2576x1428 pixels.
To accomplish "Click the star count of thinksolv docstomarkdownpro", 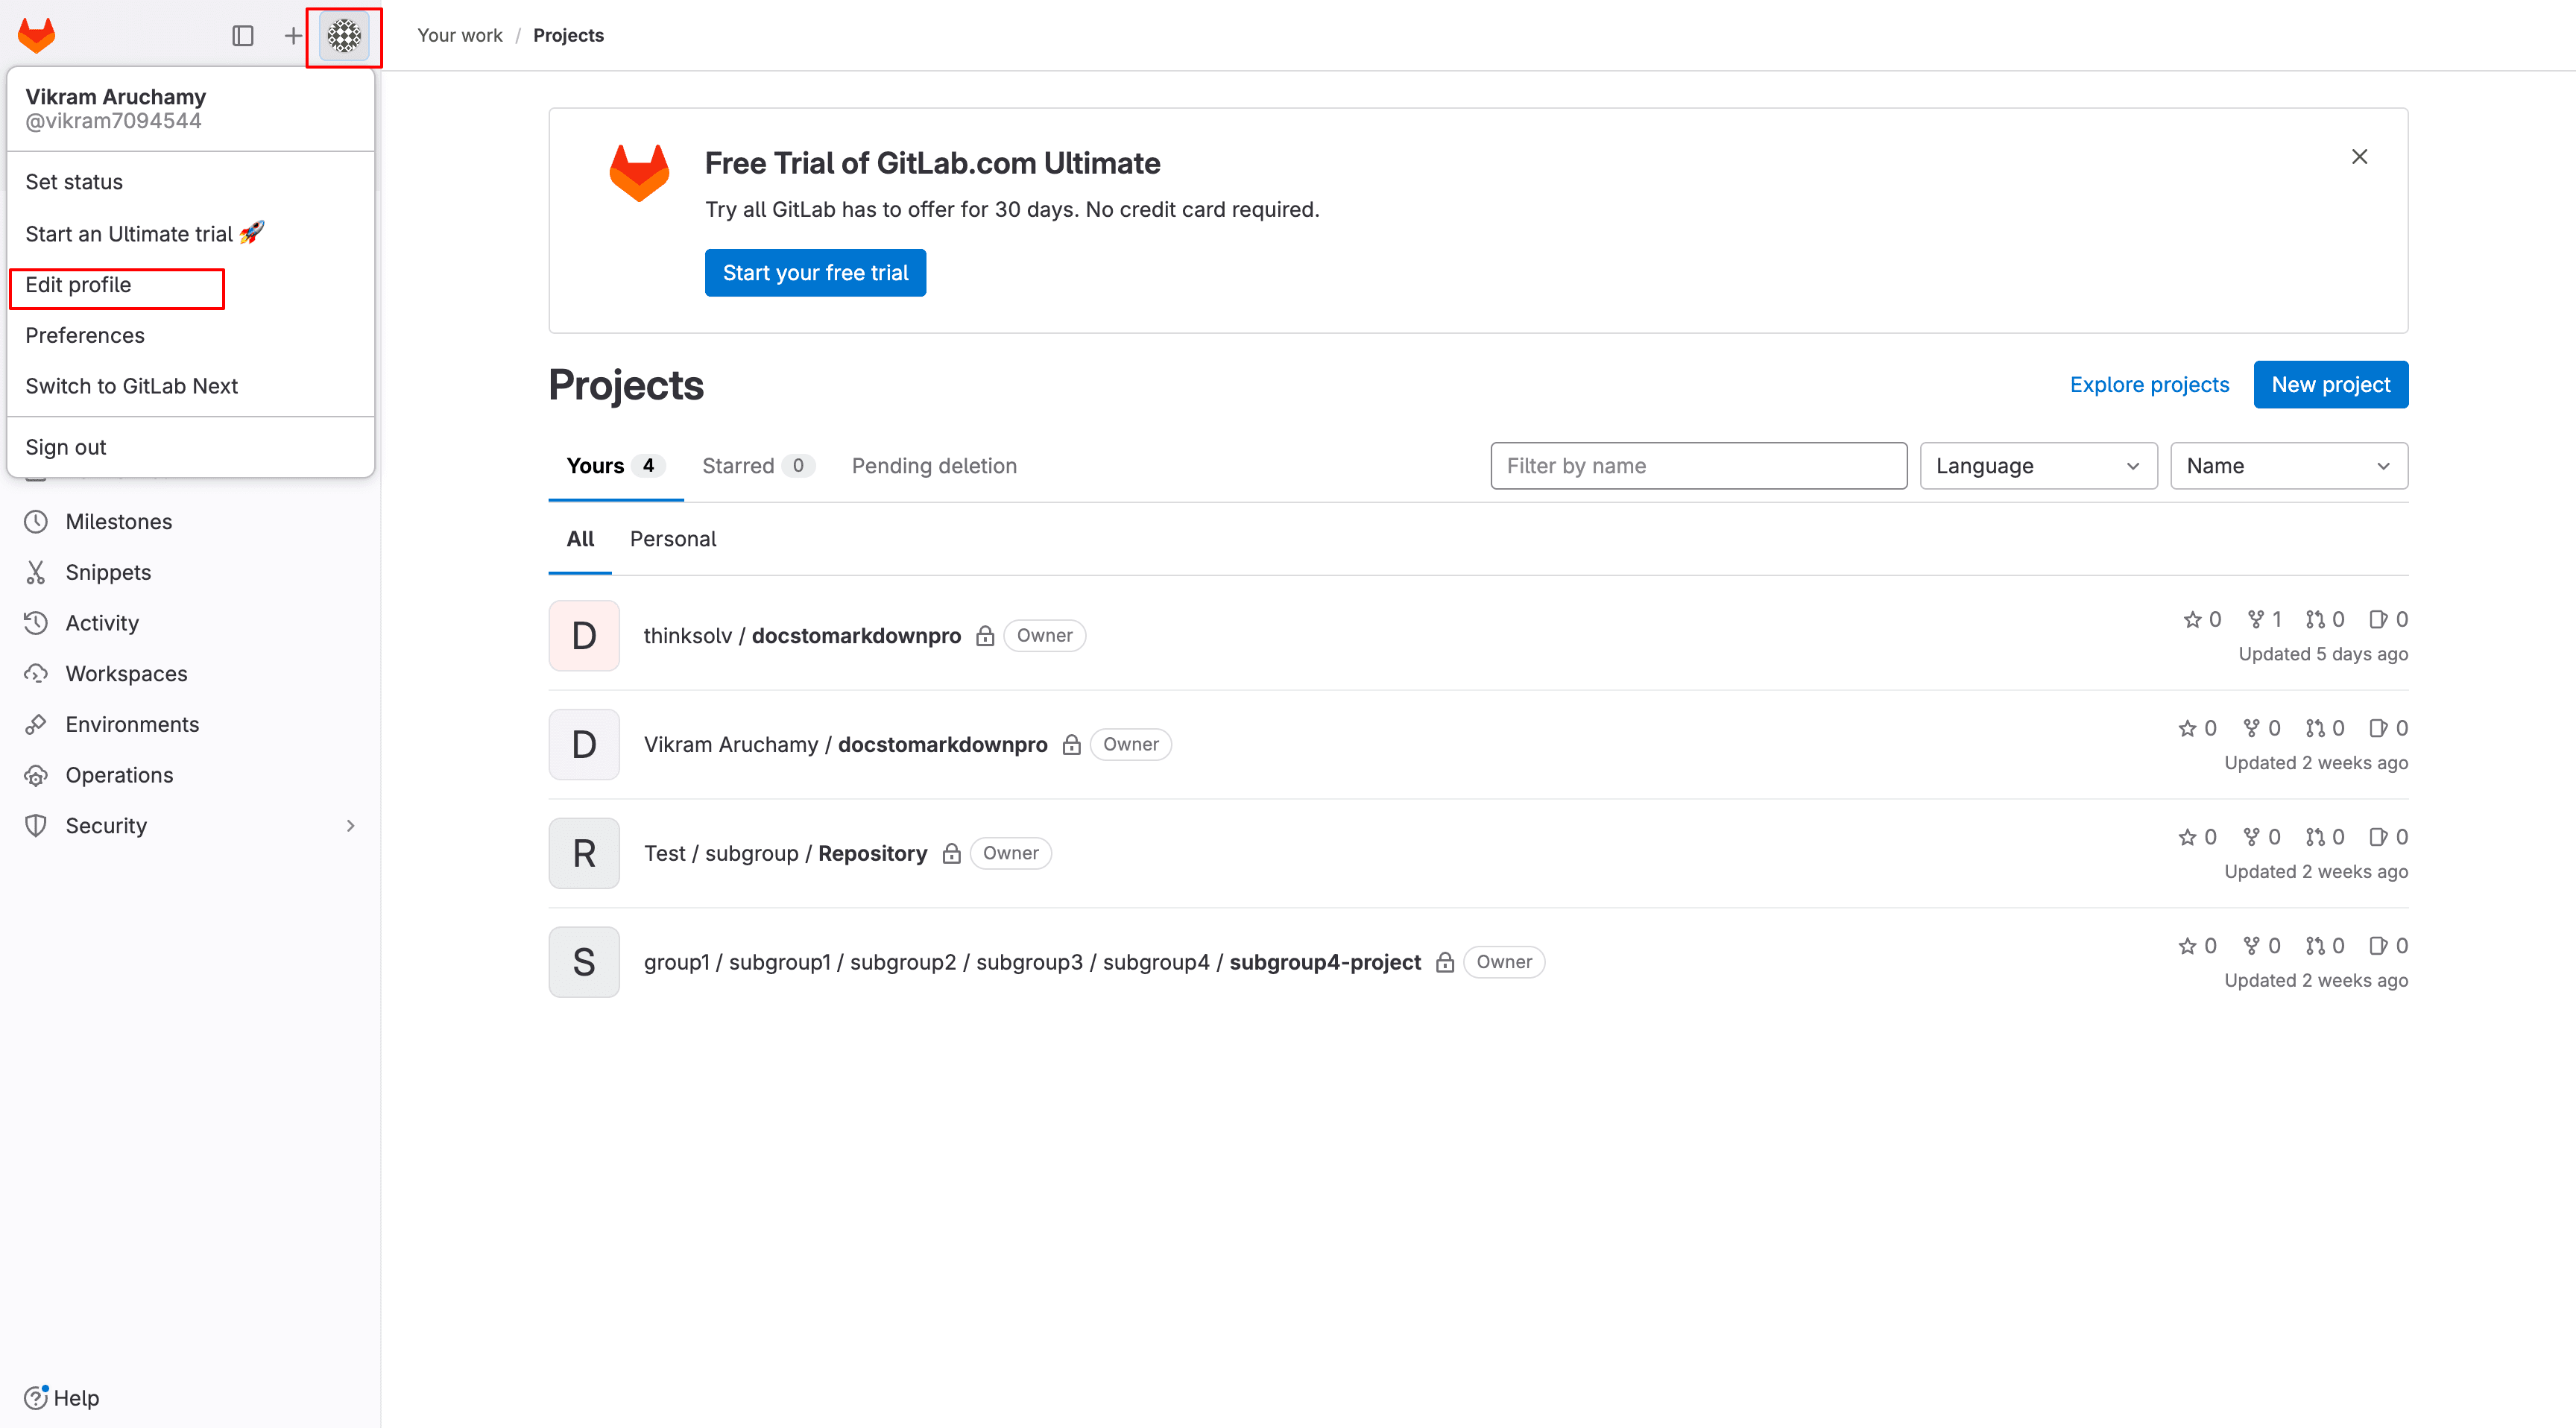I will (2202, 620).
